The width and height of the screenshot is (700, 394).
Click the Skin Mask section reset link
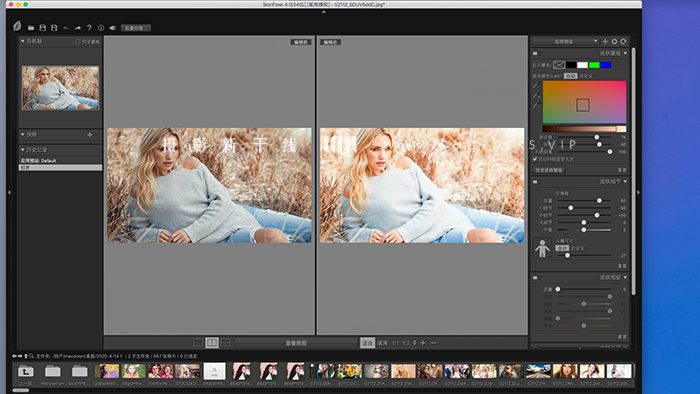(622, 170)
